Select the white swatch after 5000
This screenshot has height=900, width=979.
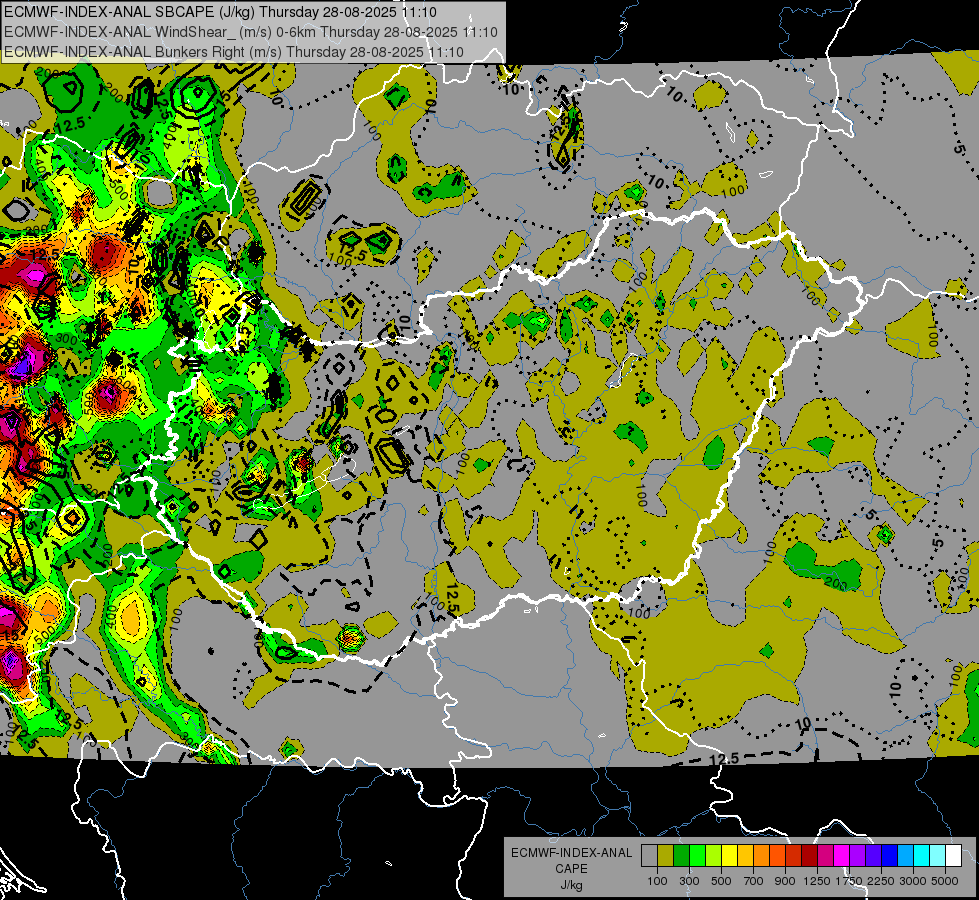(x=953, y=855)
